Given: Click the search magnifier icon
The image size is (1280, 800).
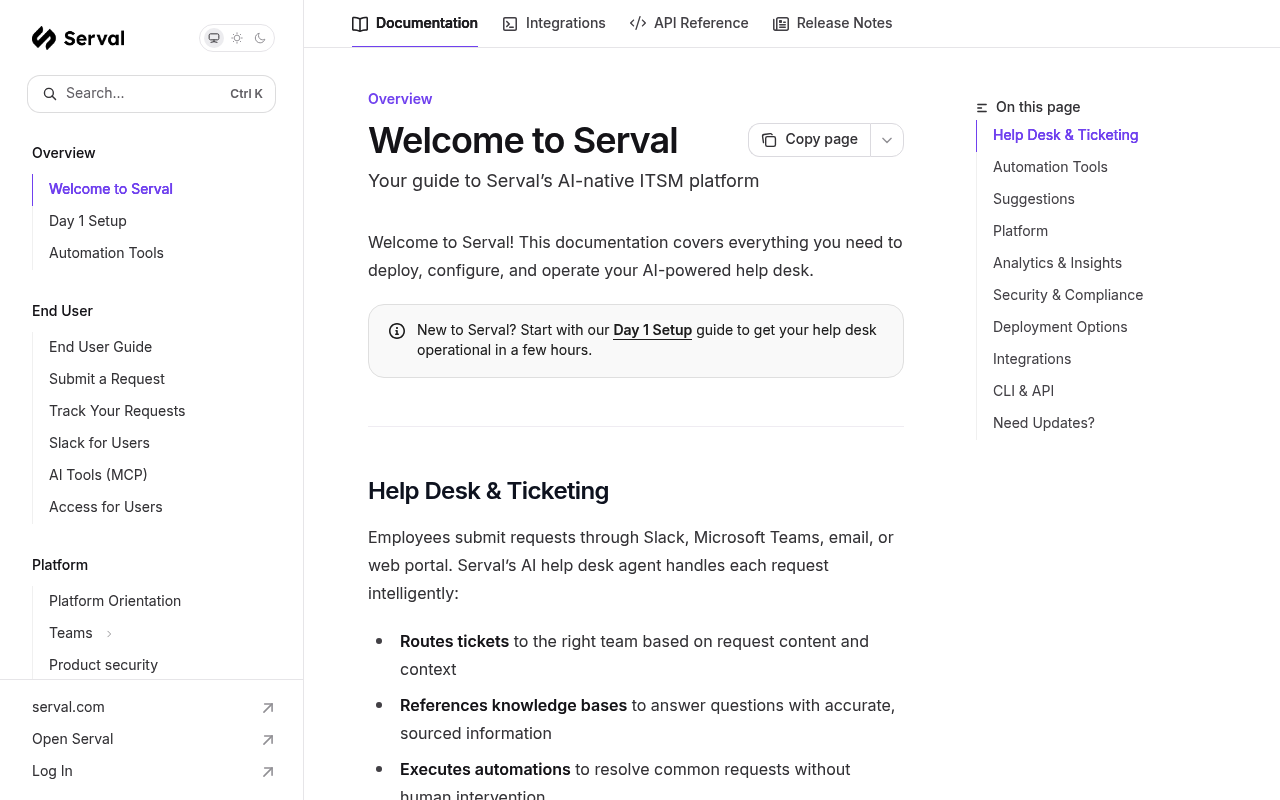Looking at the screenshot, I should point(50,94).
